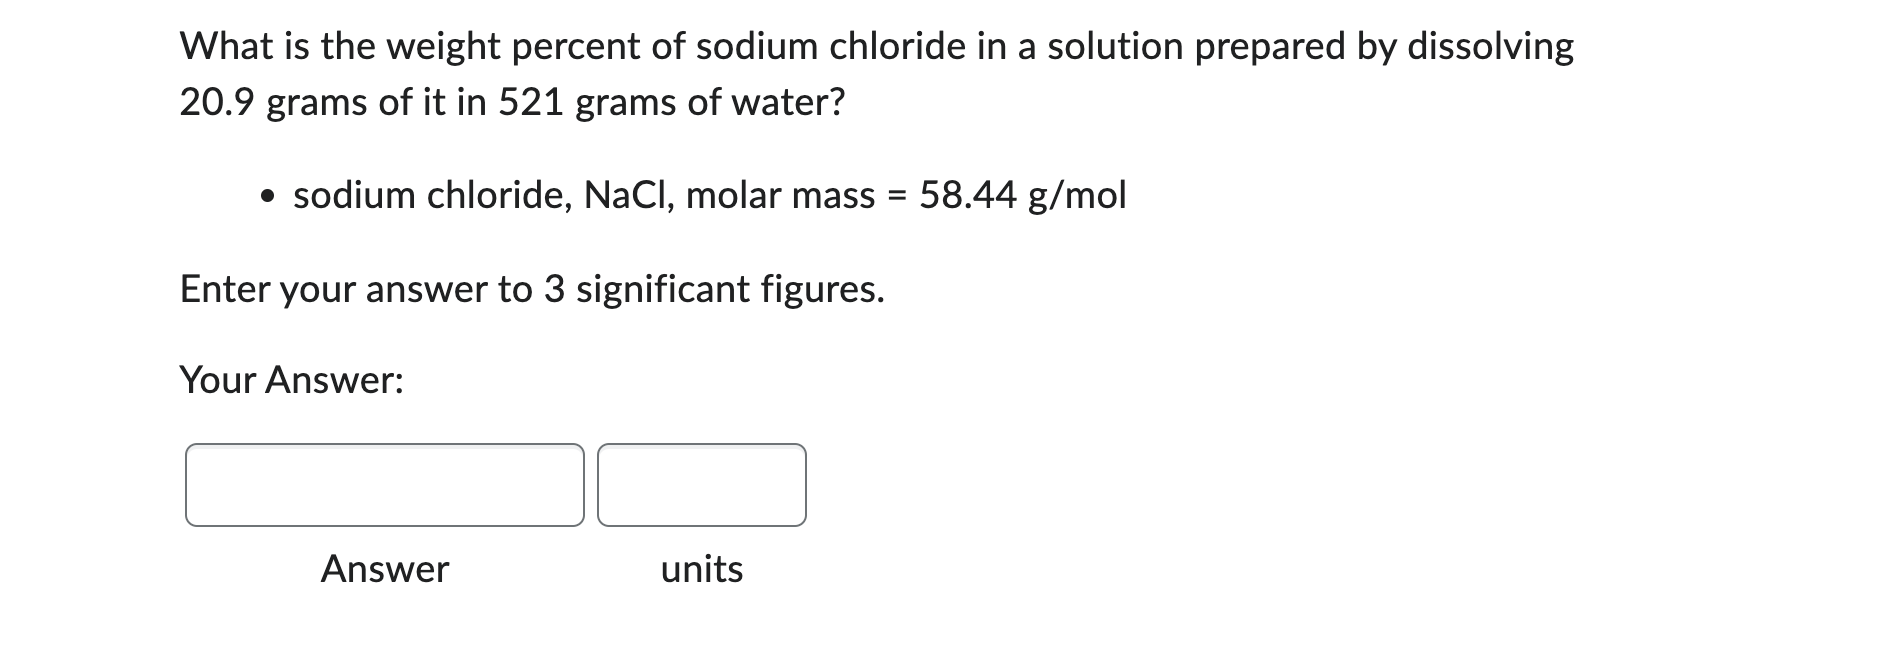Click the units label text

[x=701, y=569]
